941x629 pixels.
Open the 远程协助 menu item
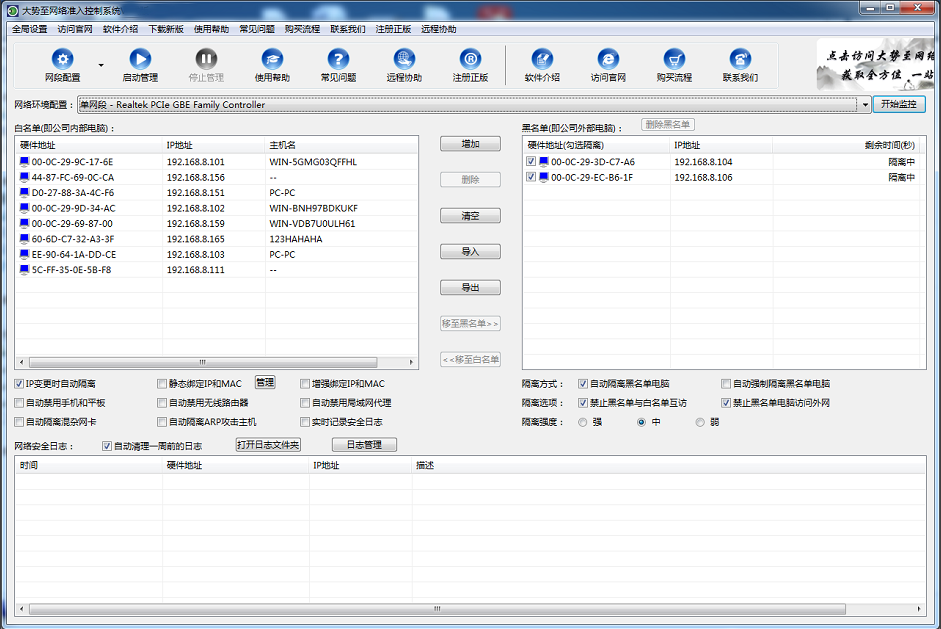click(439, 29)
